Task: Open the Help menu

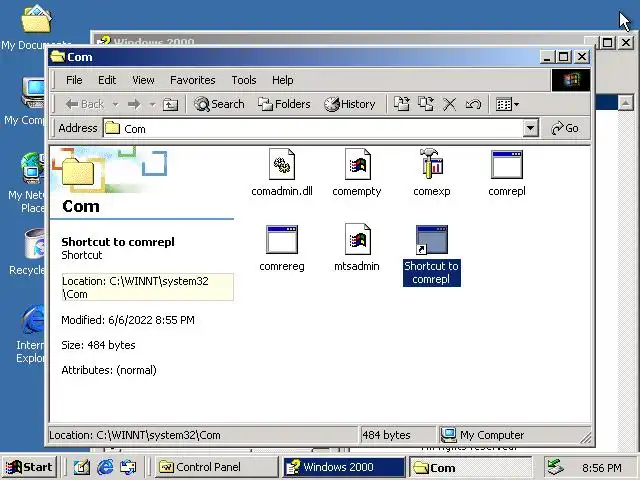Action: pyautogui.click(x=282, y=80)
